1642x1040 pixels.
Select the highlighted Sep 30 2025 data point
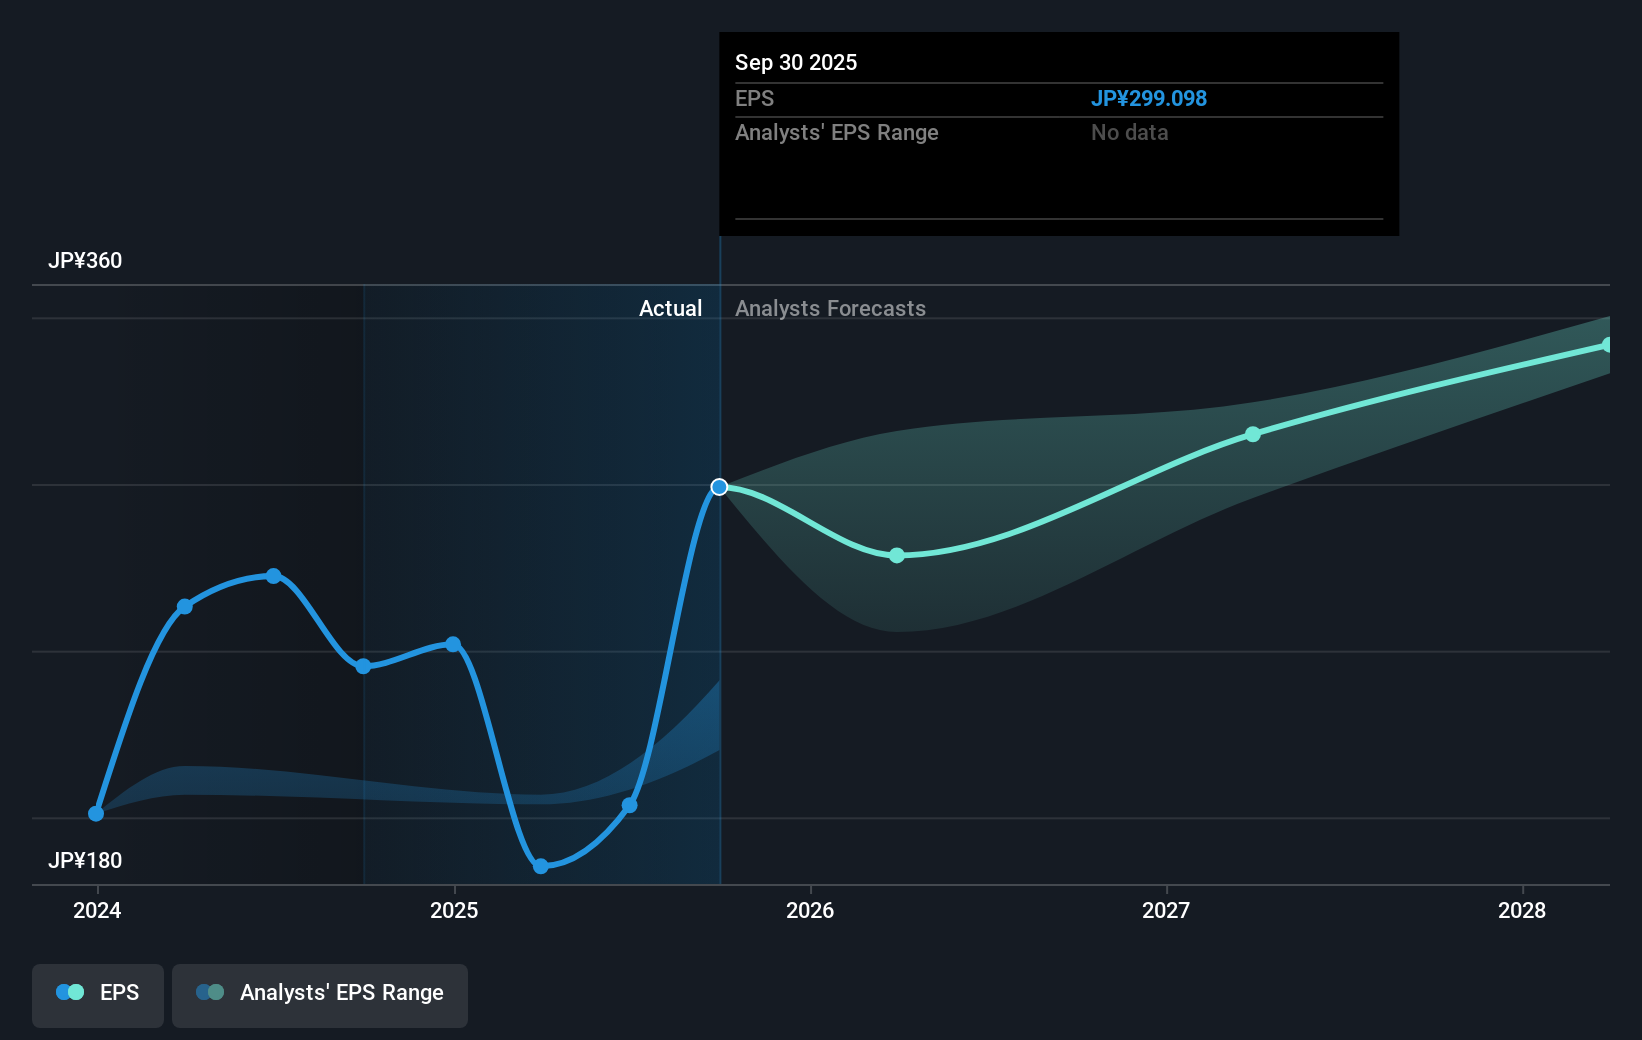pos(719,487)
